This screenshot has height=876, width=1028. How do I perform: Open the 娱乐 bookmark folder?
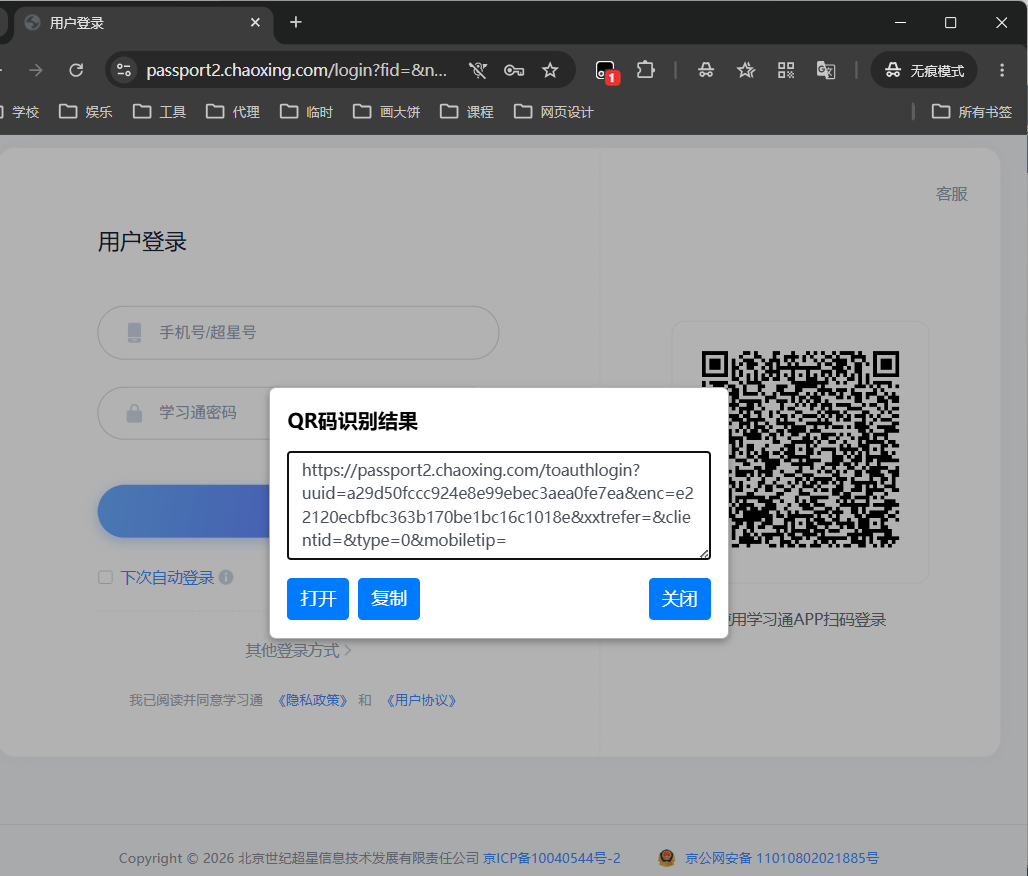point(86,112)
